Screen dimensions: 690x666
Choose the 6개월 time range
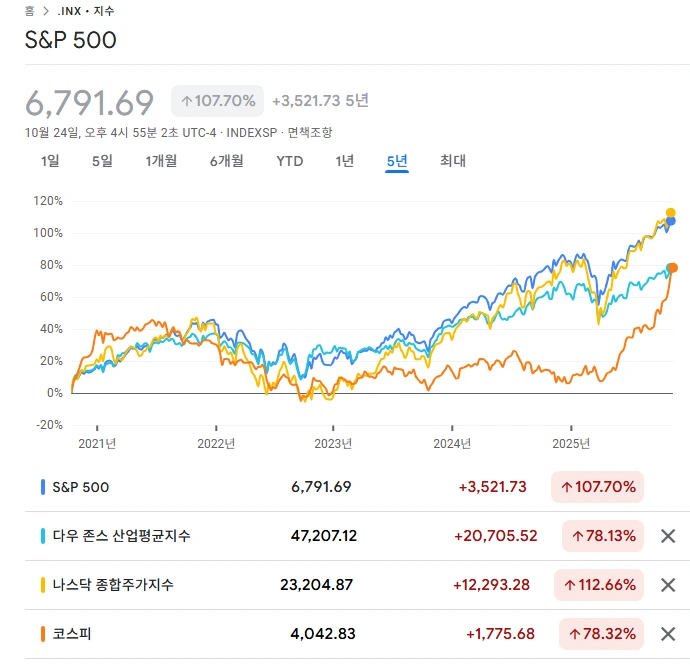coord(226,161)
